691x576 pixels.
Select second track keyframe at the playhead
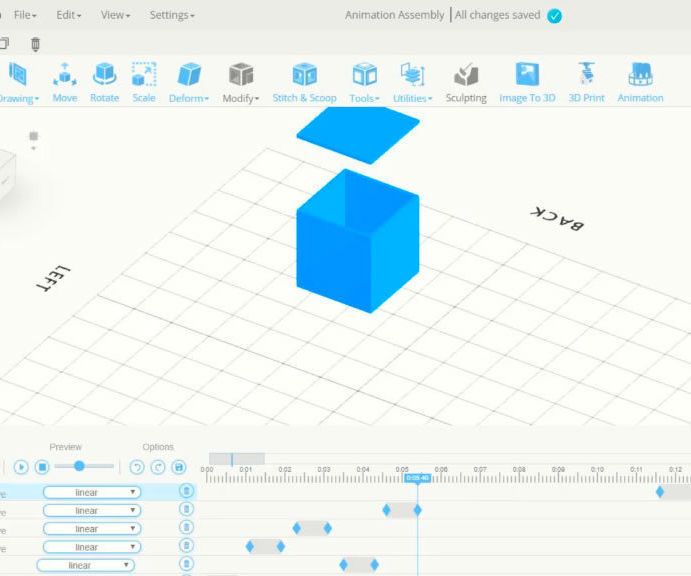[418, 510]
